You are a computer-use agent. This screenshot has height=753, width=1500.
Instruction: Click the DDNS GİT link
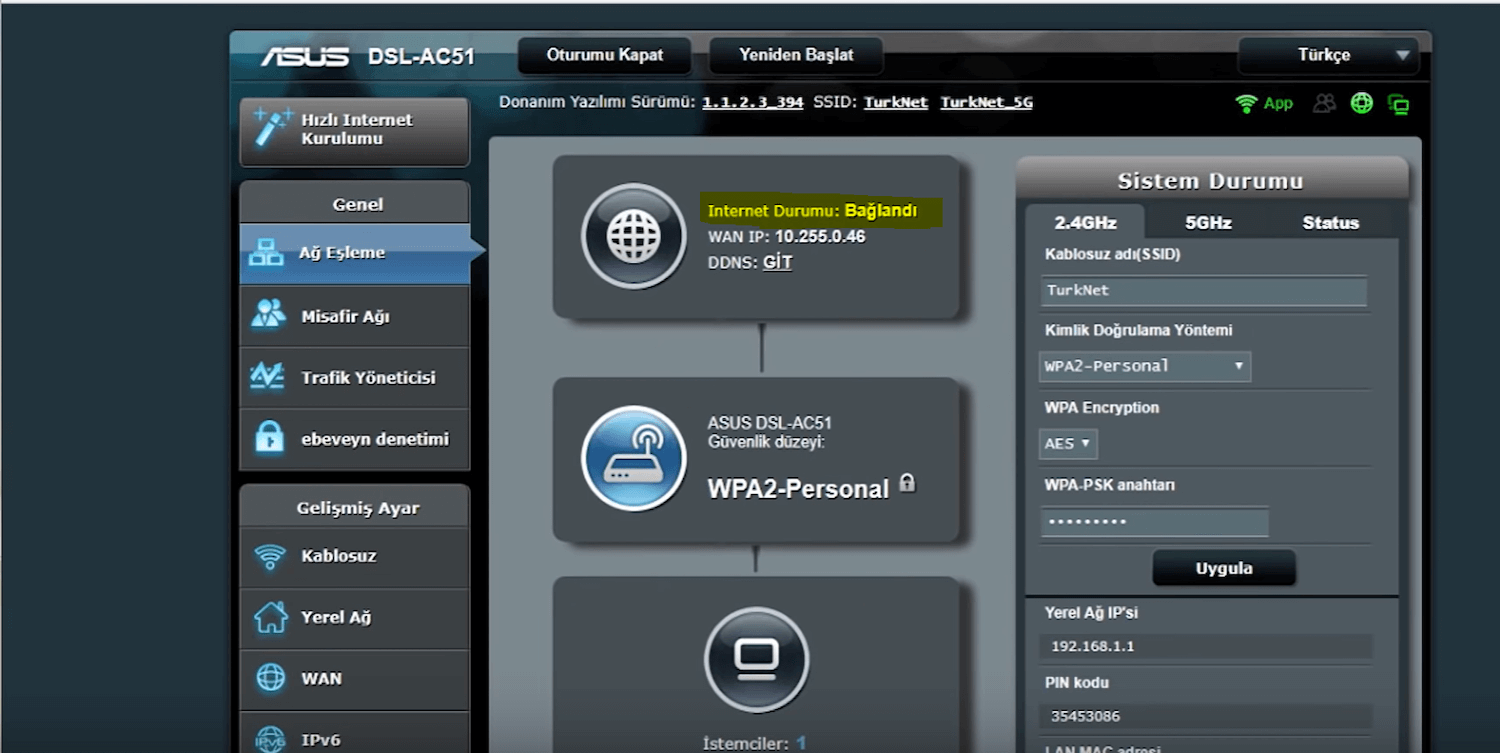(777, 262)
